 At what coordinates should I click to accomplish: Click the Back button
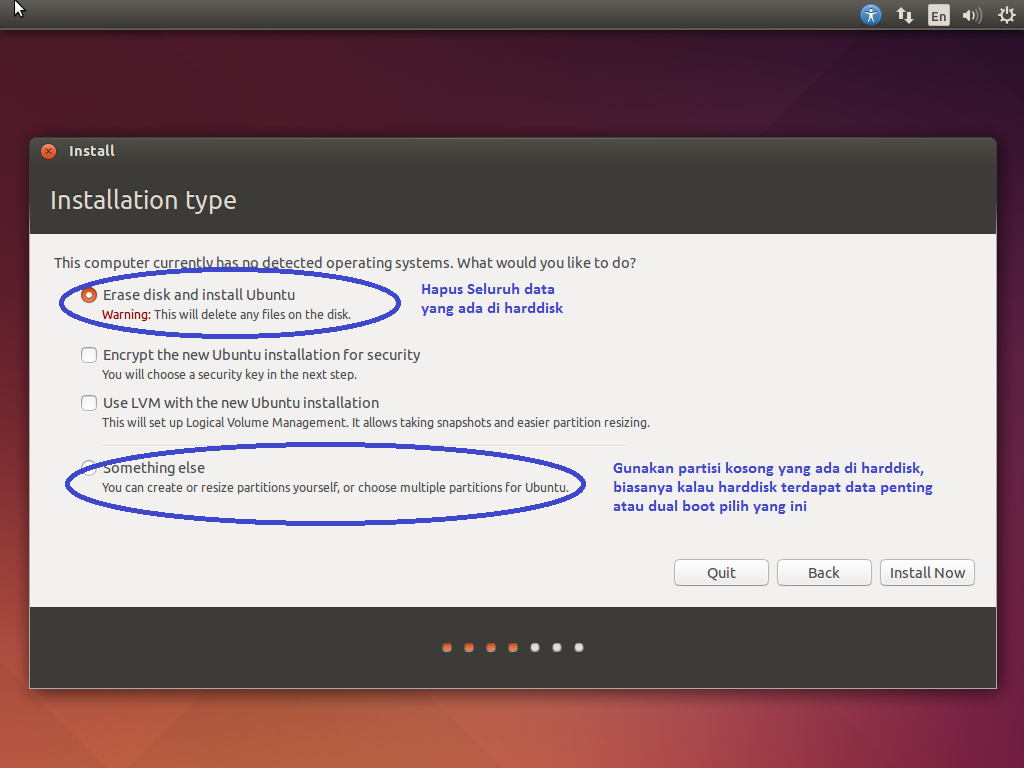pos(823,572)
